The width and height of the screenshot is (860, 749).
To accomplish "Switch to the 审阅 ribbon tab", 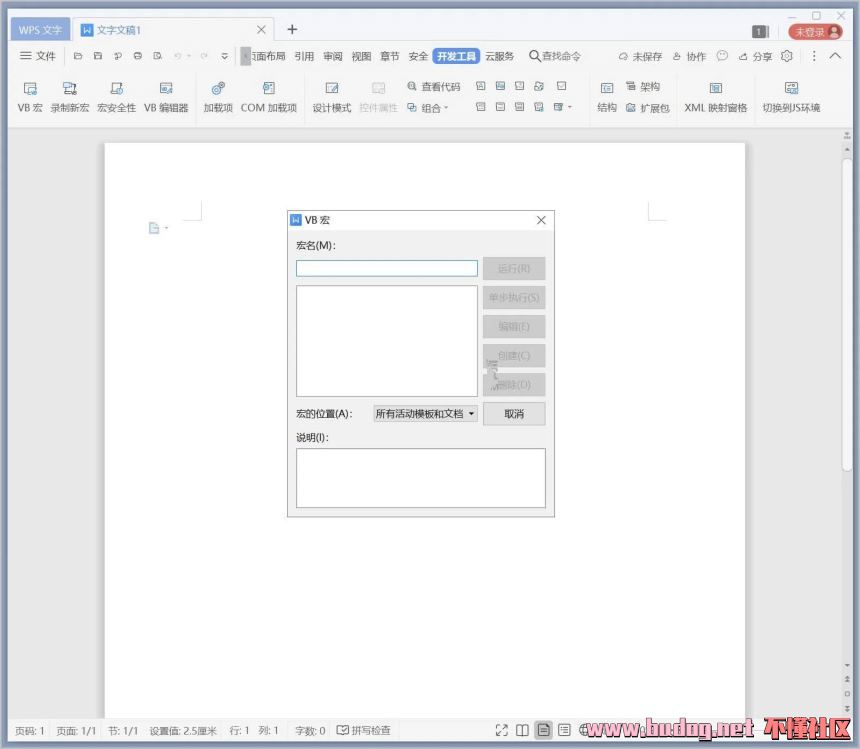I will 333,56.
